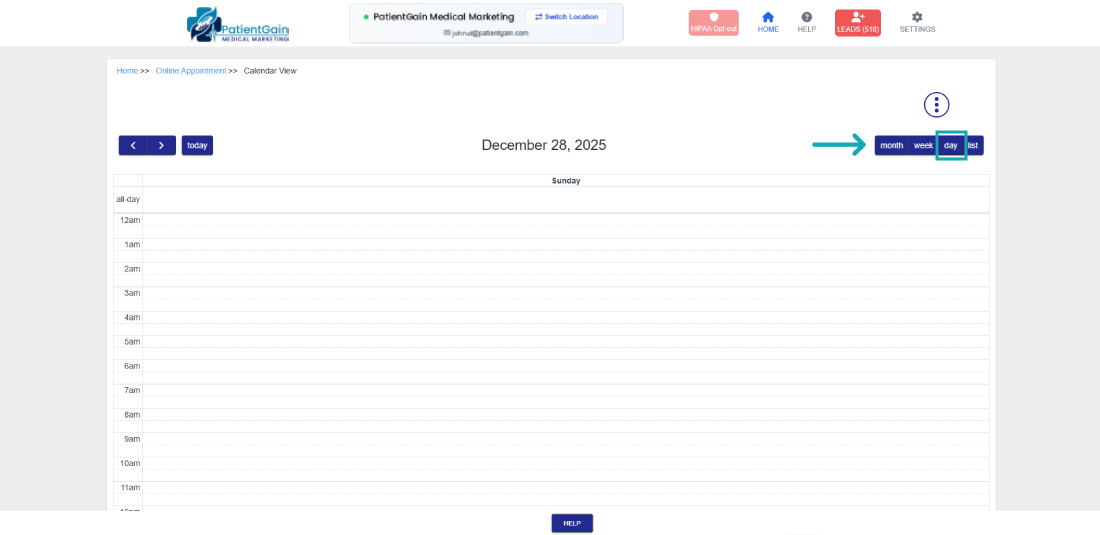Click the PatientGain Medical Marketing logo
1100x535 pixels.
pyautogui.click(x=238, y=25)
